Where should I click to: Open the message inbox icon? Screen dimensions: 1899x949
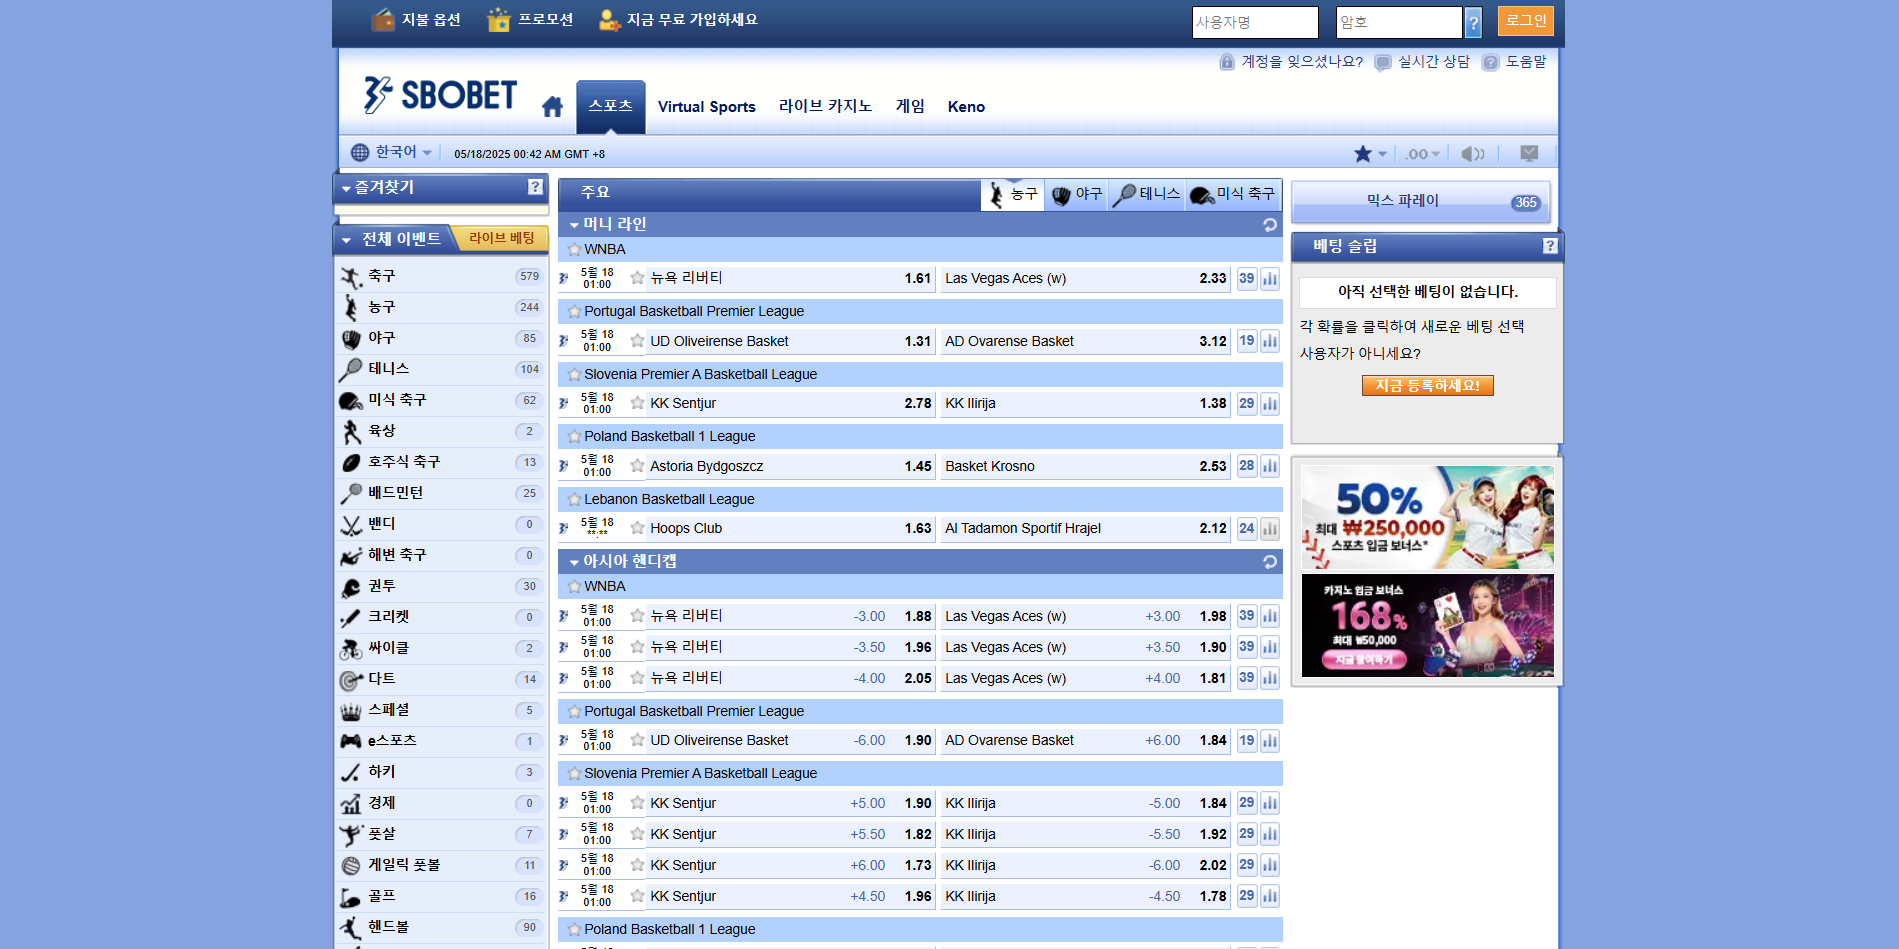pyautogui.click(x=1529, y=153)
